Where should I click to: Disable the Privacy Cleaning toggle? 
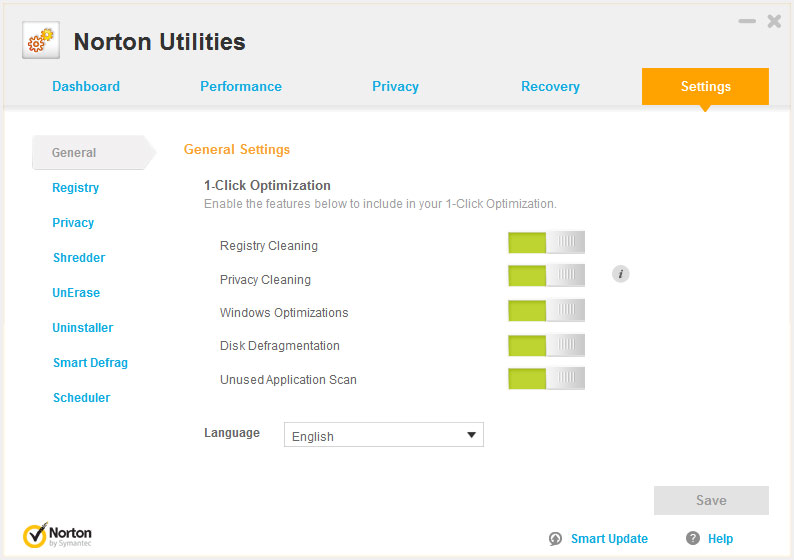pos(546,275)
